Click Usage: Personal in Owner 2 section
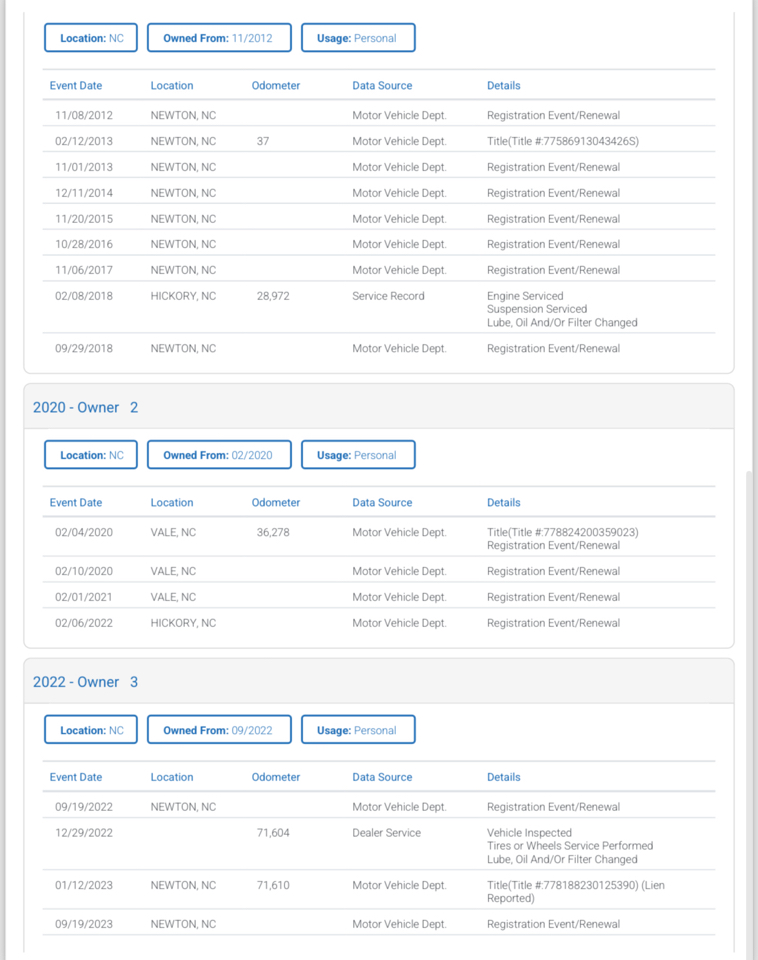 click(357, 455)
